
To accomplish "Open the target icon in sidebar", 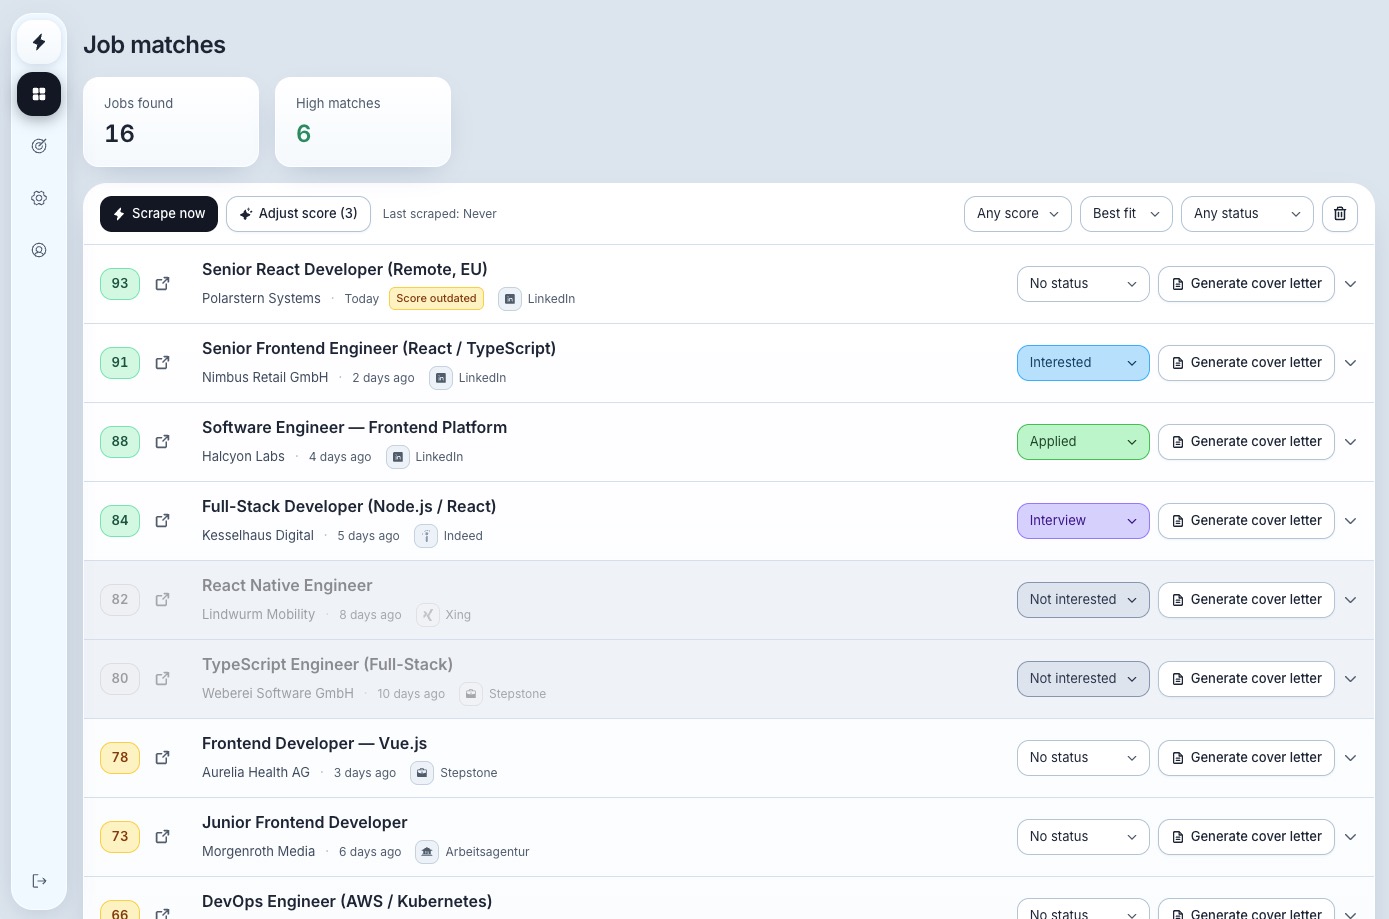I will click(x=39, y=146).
